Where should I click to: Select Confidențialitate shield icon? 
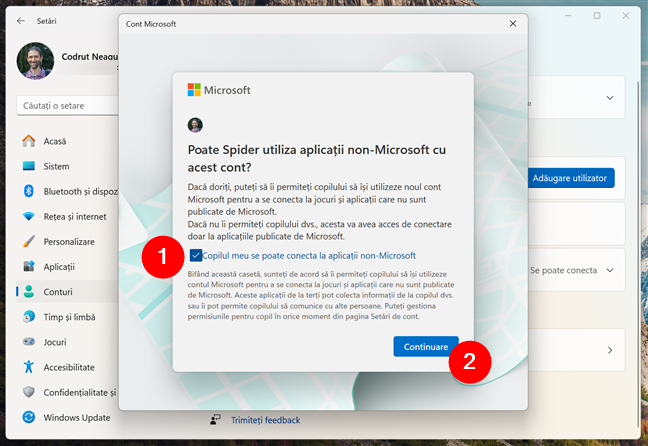click(x=29, y=392)
